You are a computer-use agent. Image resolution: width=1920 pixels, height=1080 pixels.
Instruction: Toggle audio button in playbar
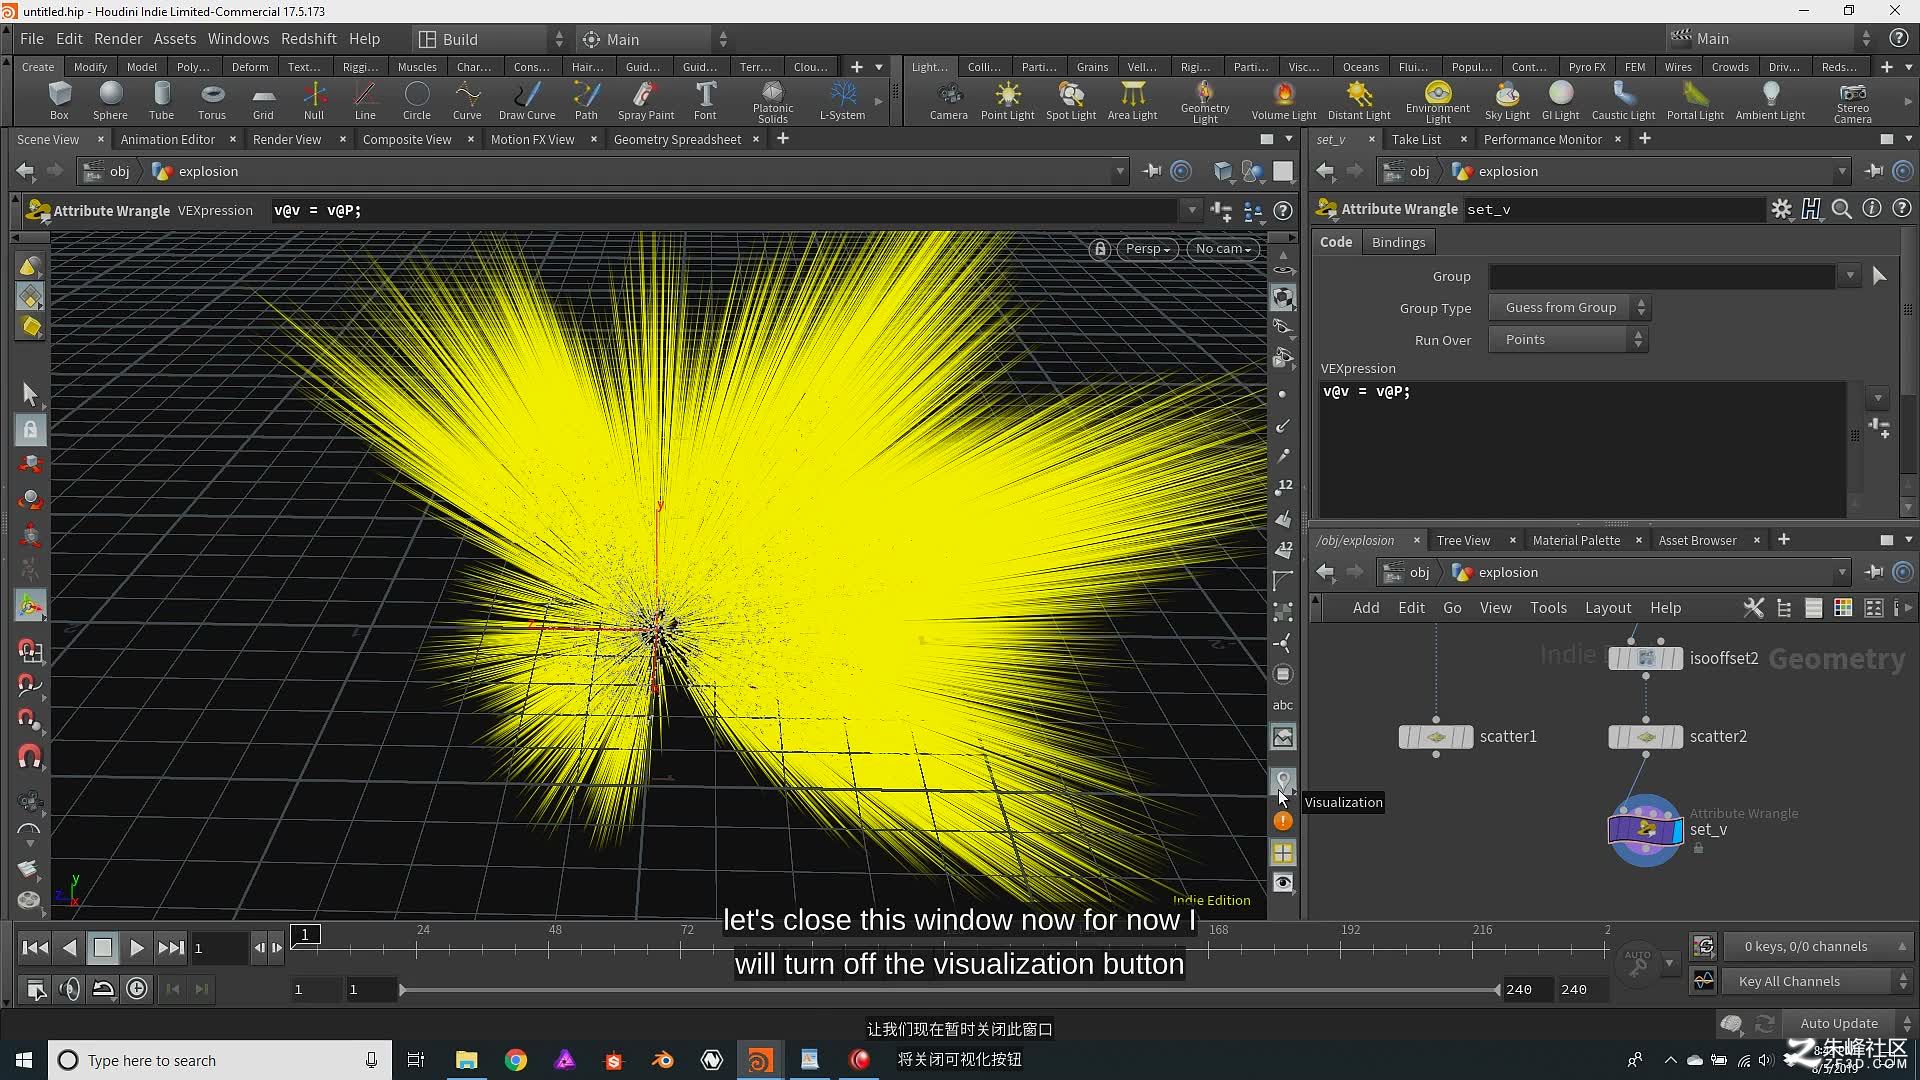coord(69,989)
